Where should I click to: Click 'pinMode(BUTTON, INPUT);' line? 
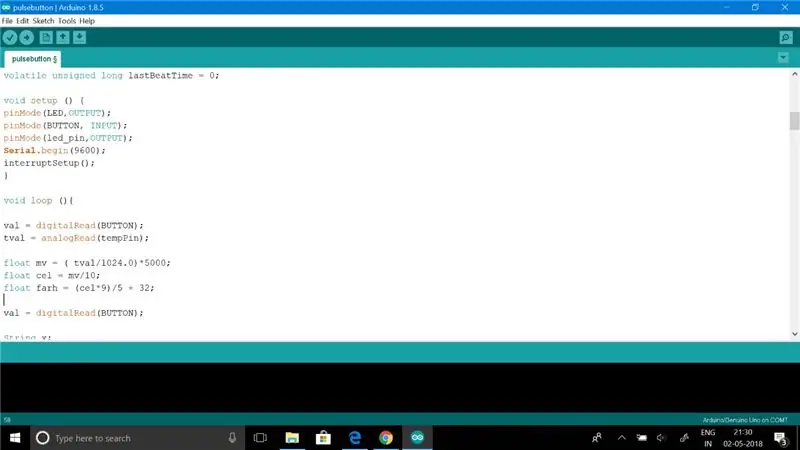point(65,126)
